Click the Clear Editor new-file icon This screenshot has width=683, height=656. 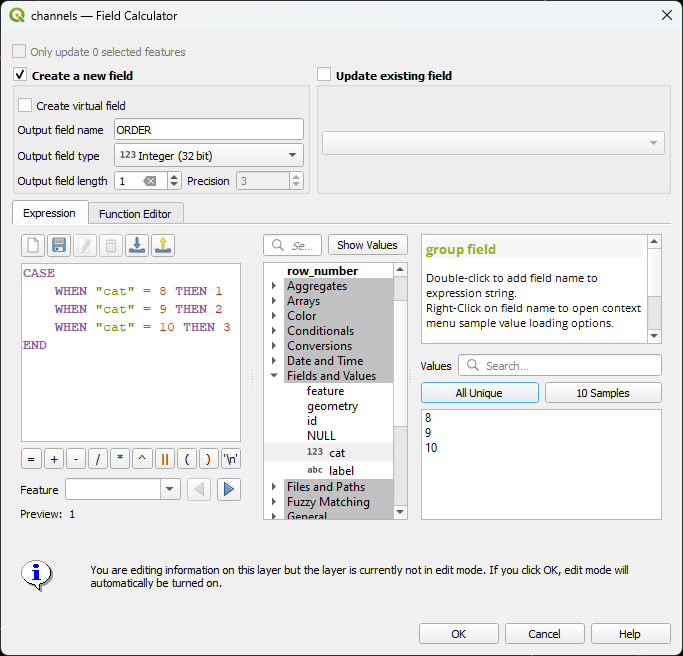click(33, 245)
